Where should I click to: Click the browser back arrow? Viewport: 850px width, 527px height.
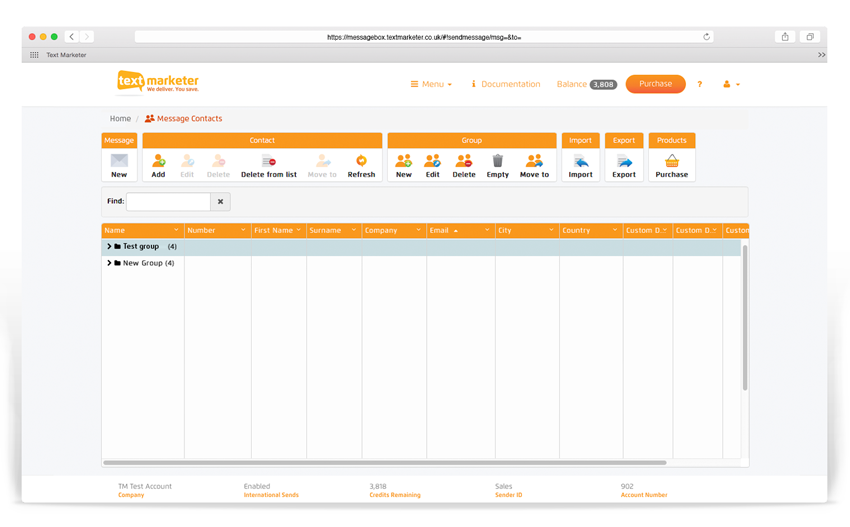pyautogui.click(x=72, y=37)
